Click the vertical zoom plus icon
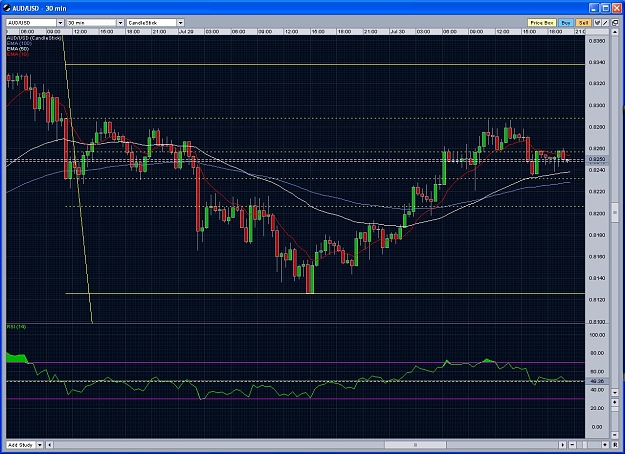This screenshot has width=625, height=454. point(615,402)
